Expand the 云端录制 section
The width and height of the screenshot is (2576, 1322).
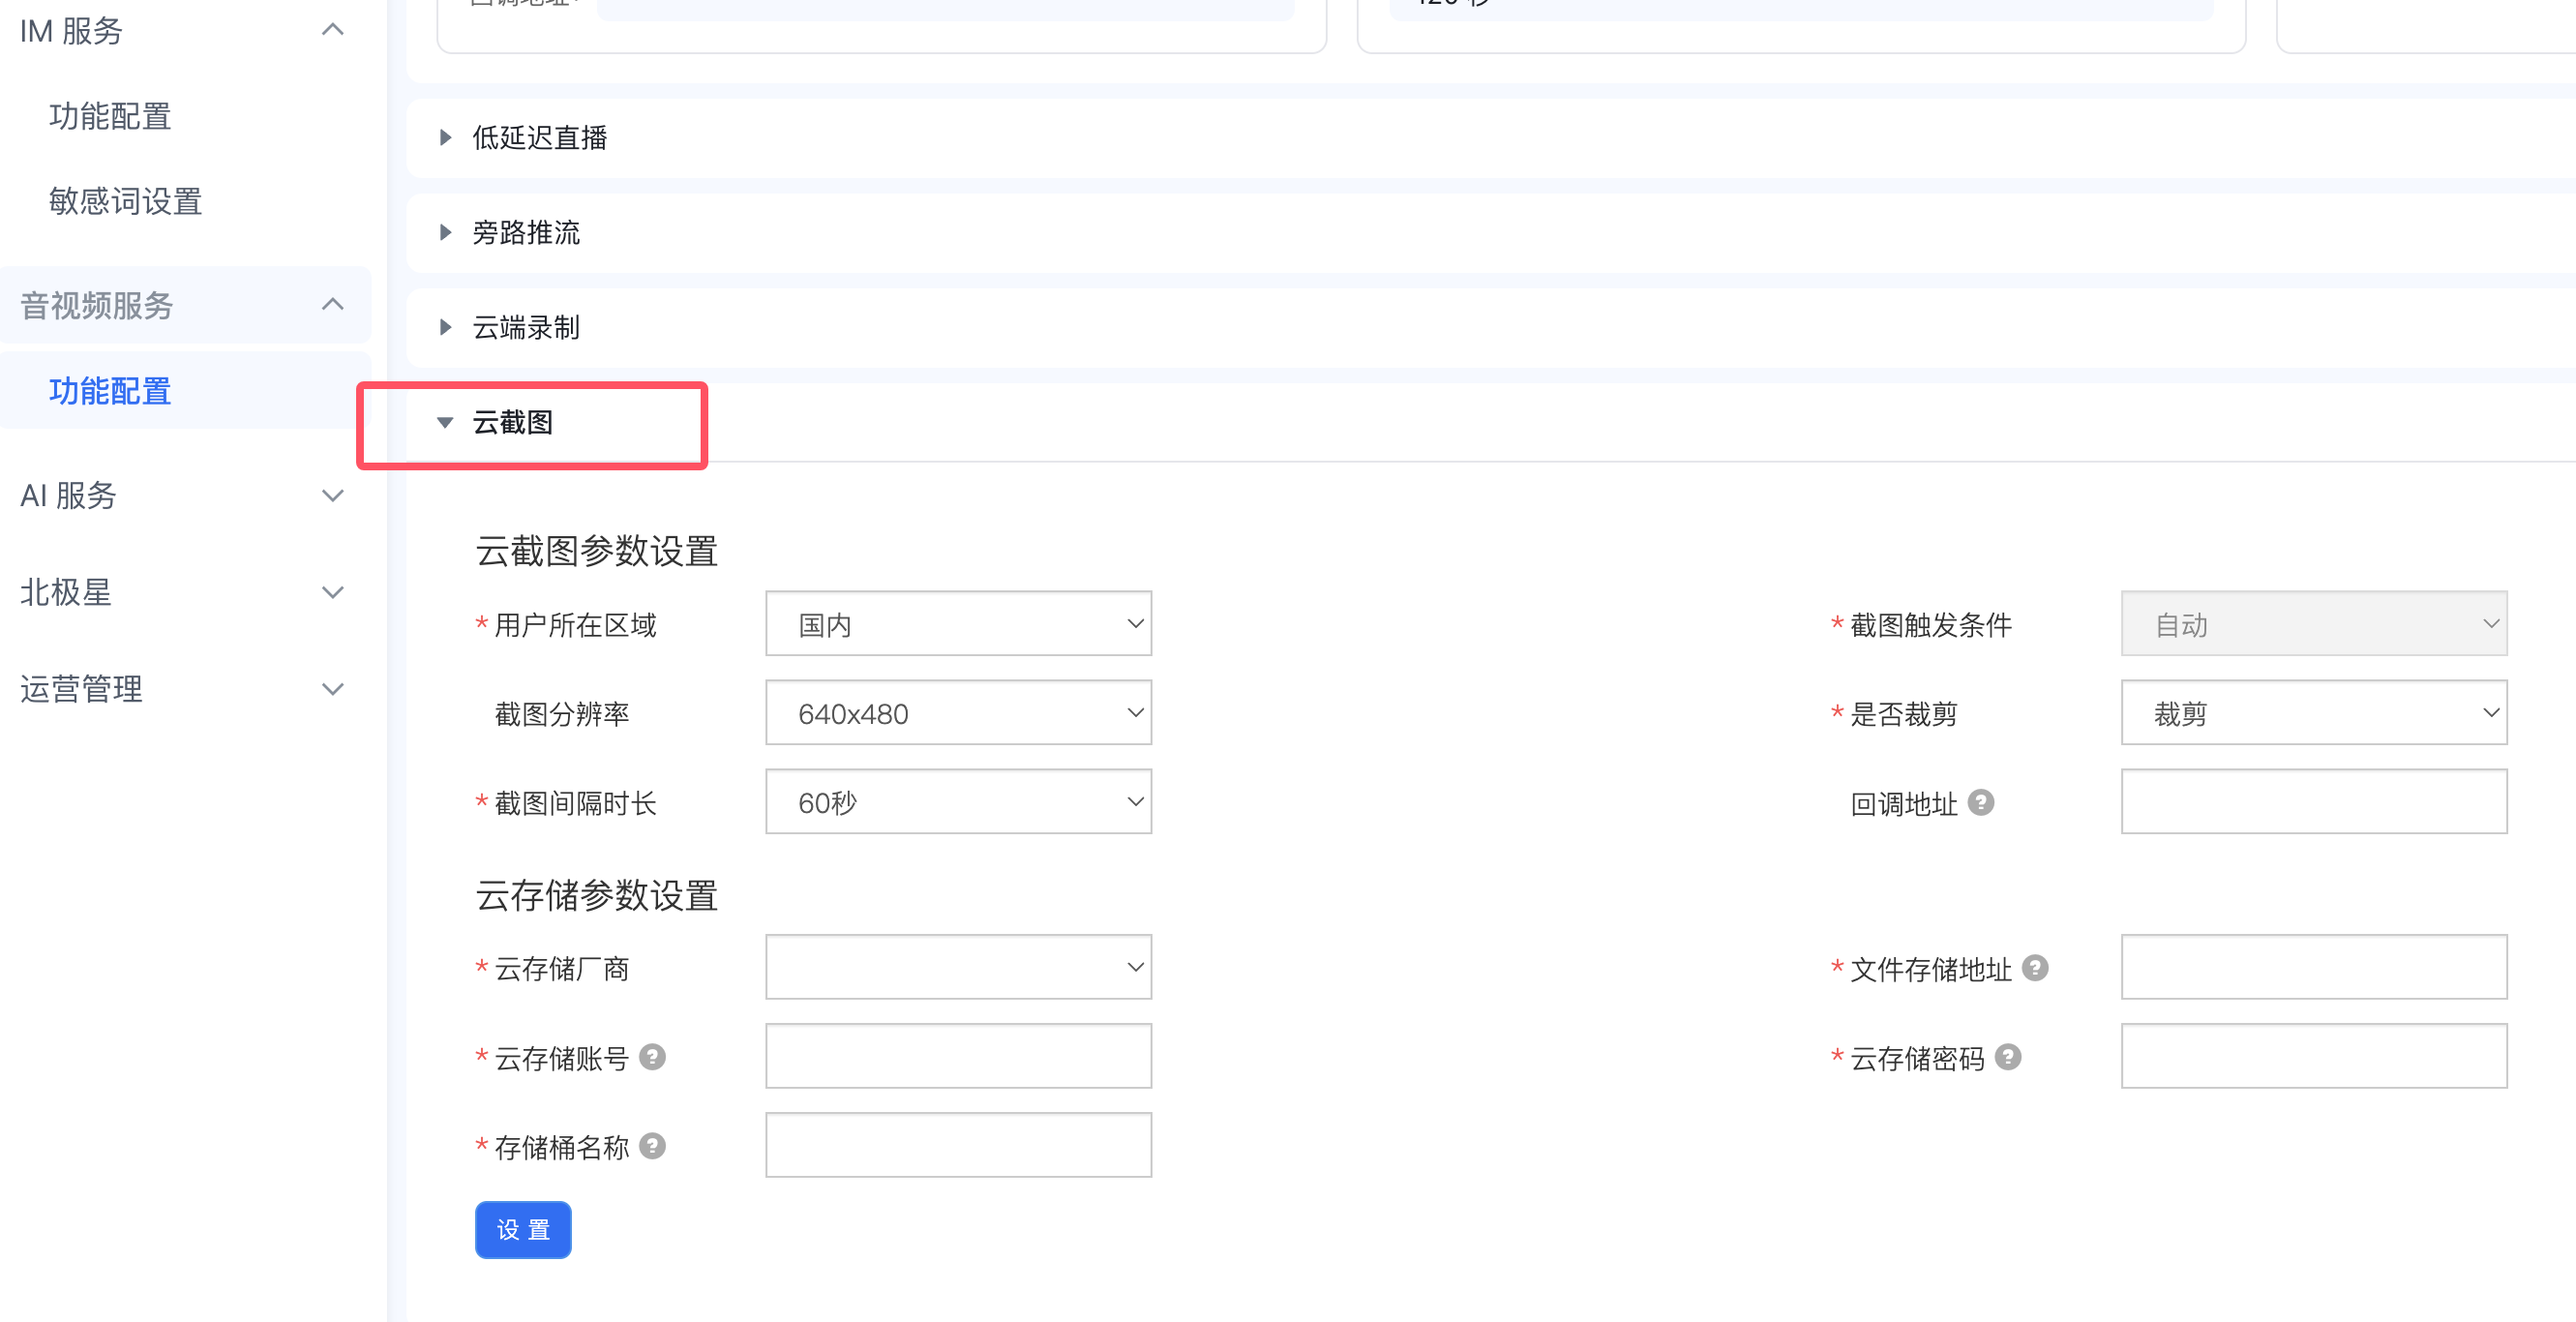click(446, 327)
